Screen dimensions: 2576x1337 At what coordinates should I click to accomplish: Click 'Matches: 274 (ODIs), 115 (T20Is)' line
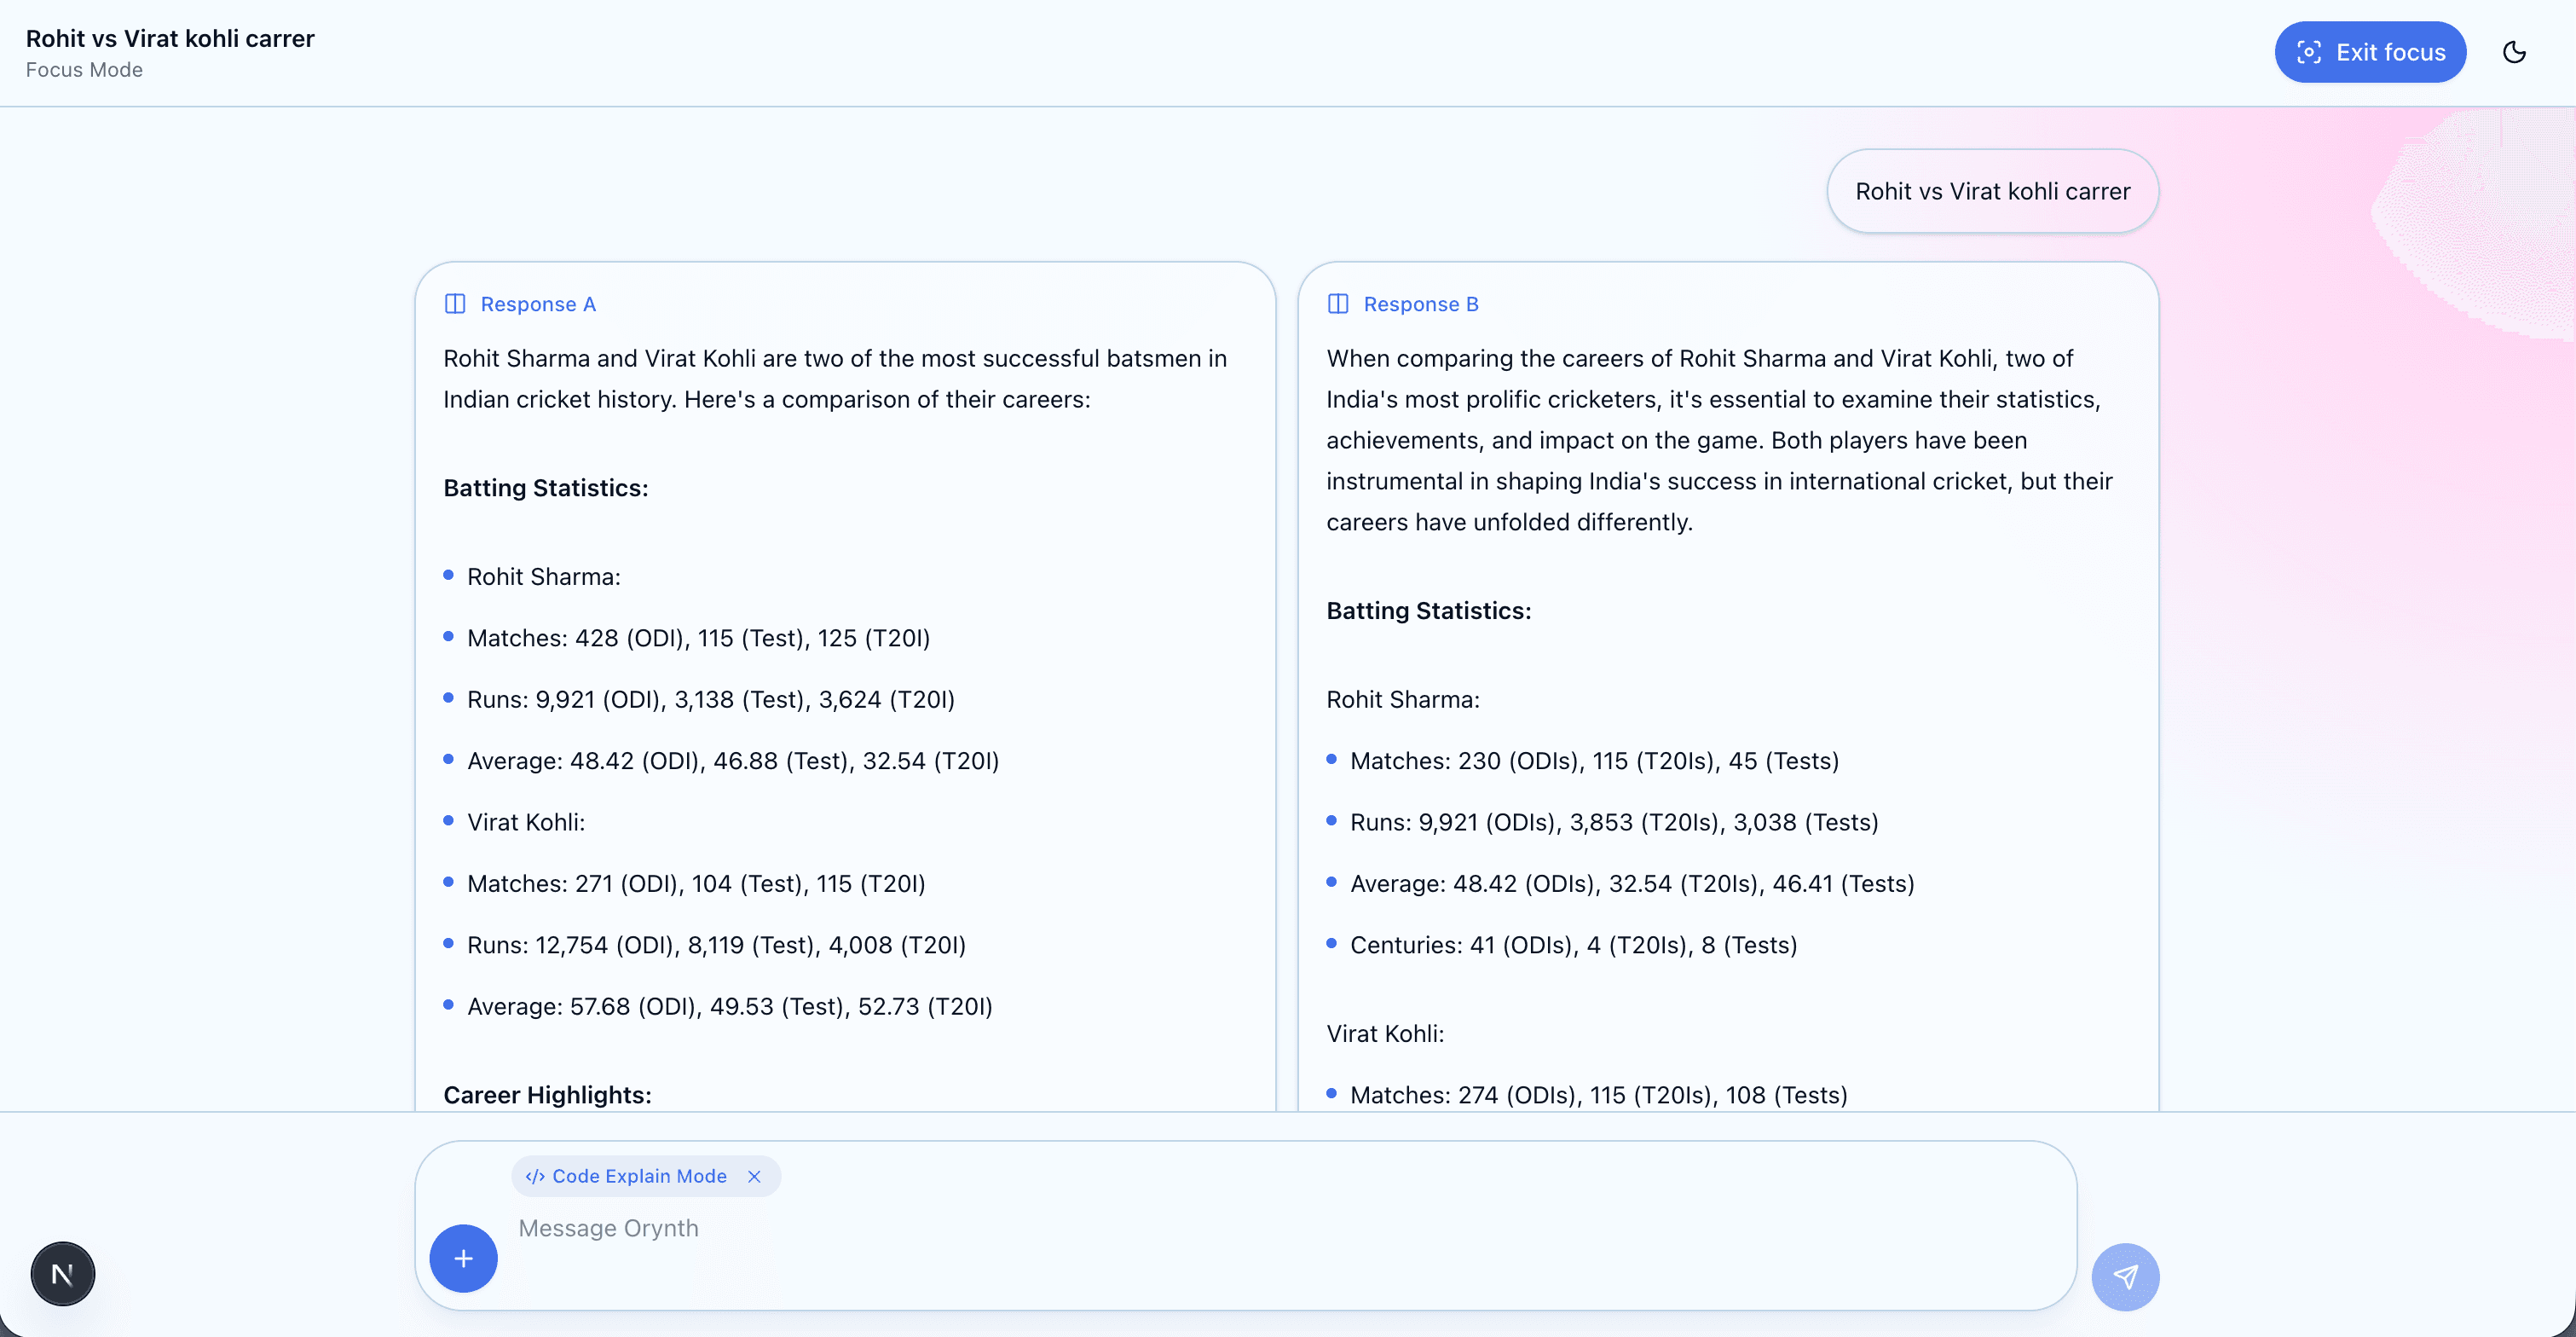pos(1599,1095)
